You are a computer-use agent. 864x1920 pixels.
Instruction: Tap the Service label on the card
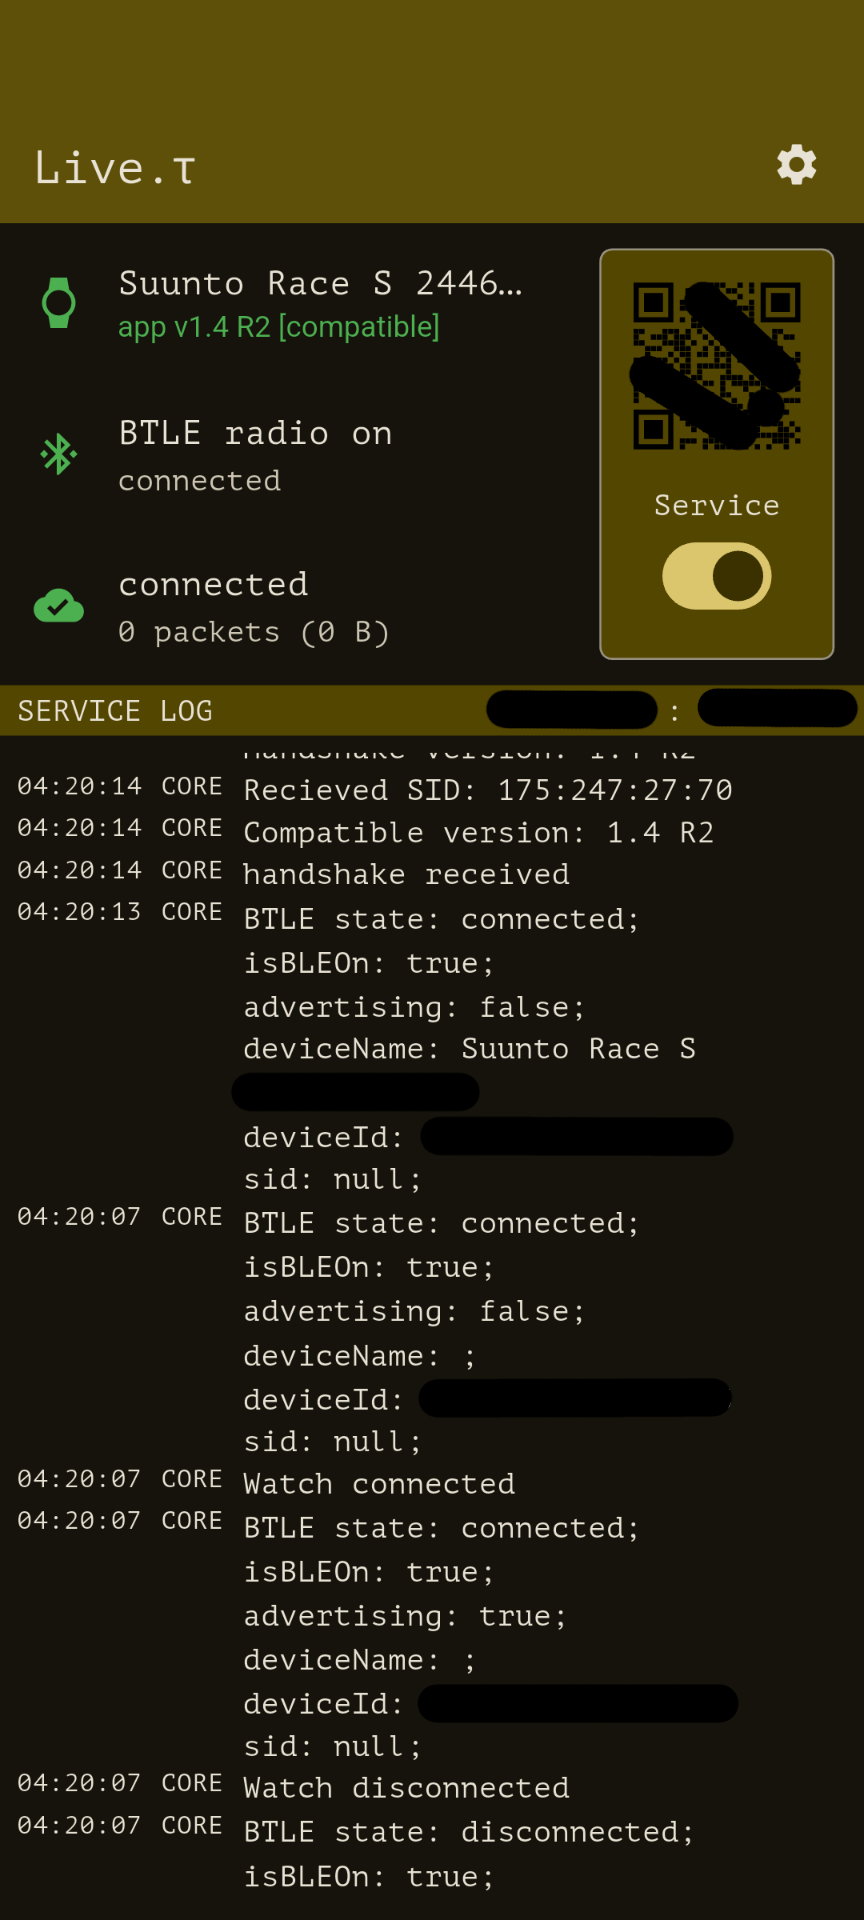click(x=717, y=506)
